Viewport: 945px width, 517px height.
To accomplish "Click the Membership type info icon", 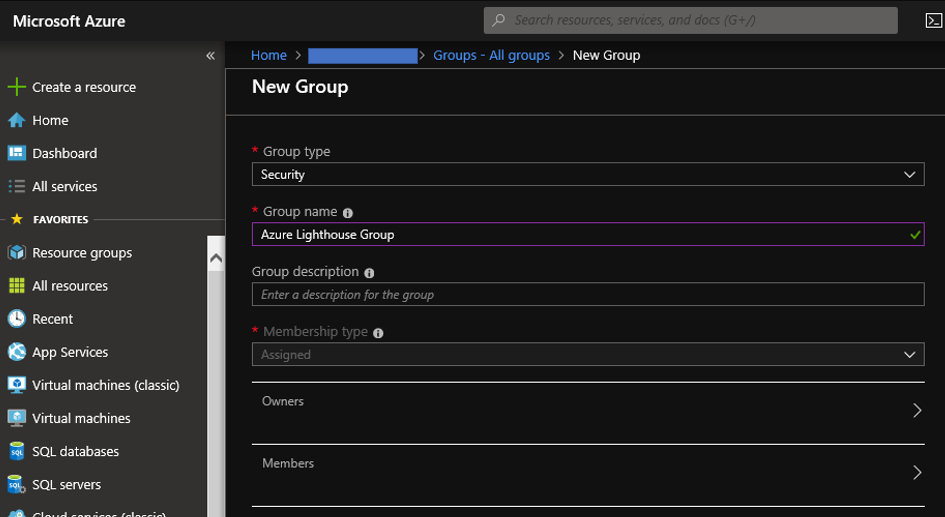I will pyautogui.click(x=378, y=333).
